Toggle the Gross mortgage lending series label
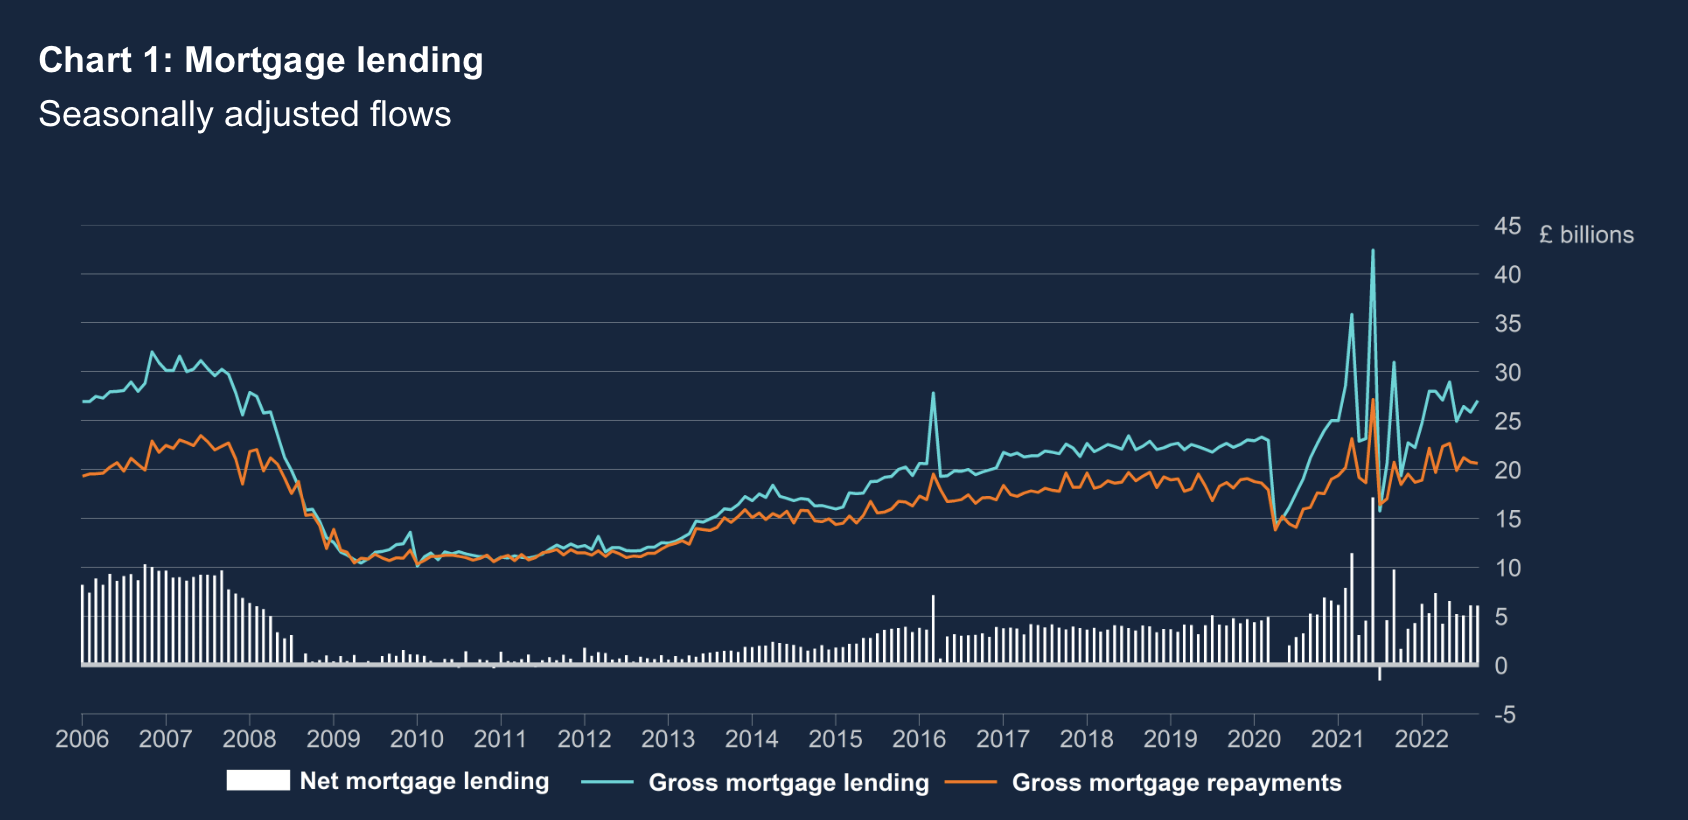 [788, 783]
